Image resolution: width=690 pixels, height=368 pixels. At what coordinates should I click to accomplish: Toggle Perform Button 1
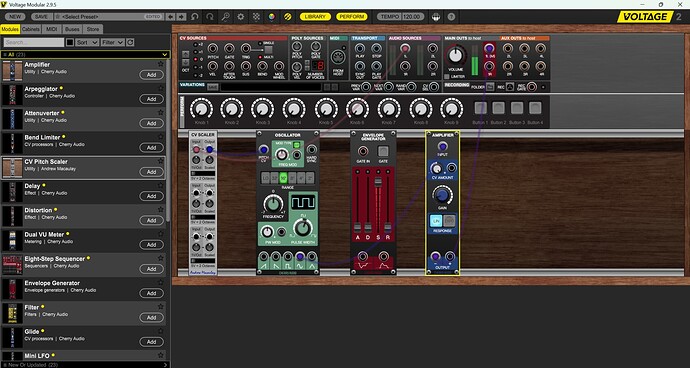[x=481, y=108]
